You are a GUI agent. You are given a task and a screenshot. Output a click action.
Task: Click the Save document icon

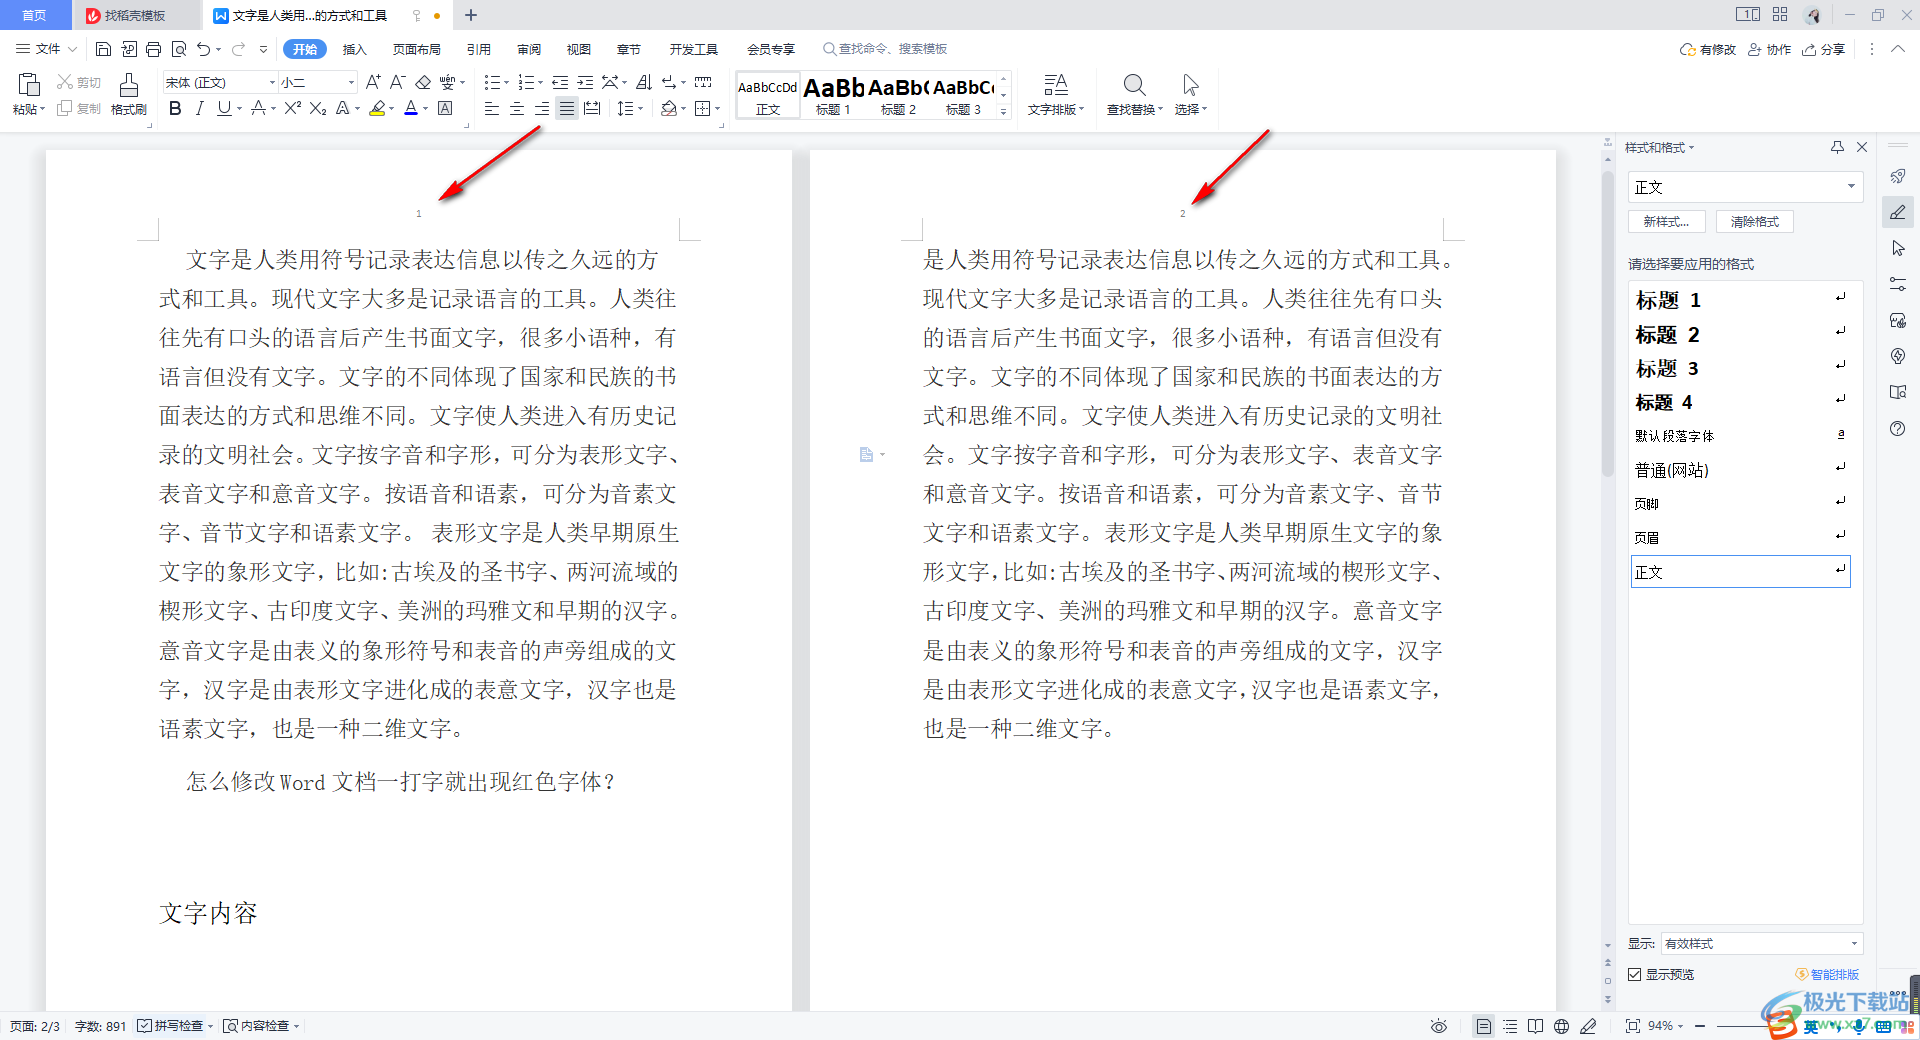pyautogui.click(x=103, y=49)
